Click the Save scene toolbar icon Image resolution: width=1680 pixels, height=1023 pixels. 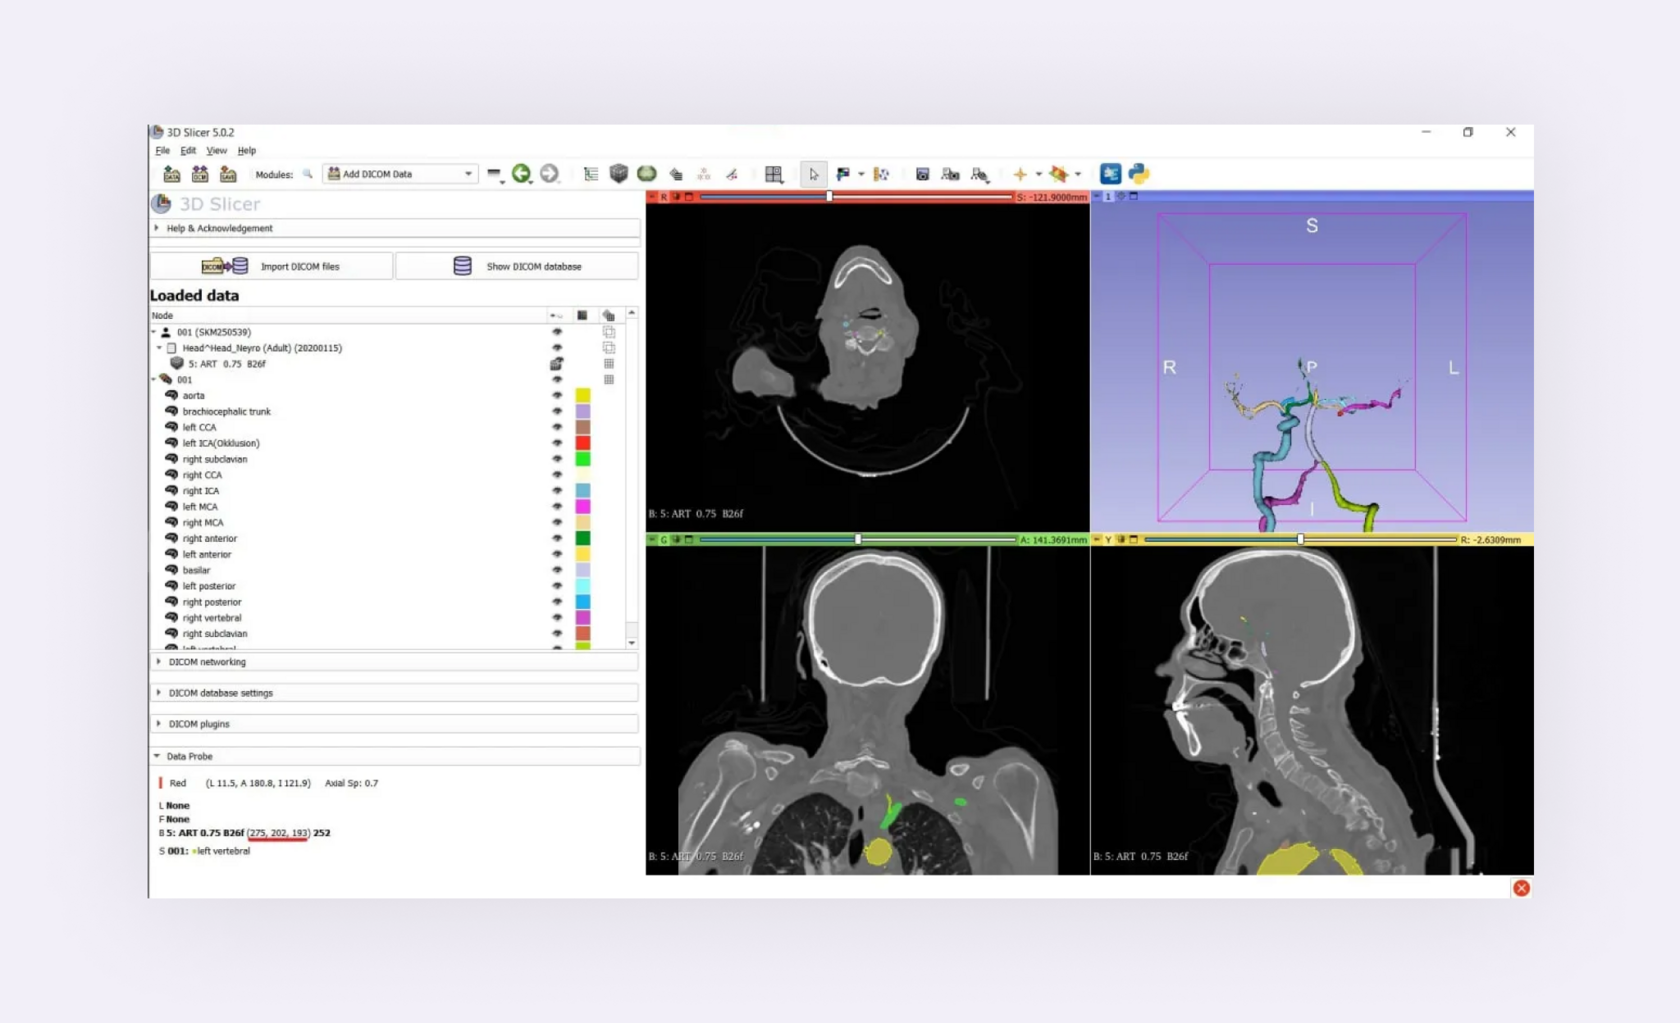pos(228,174)
